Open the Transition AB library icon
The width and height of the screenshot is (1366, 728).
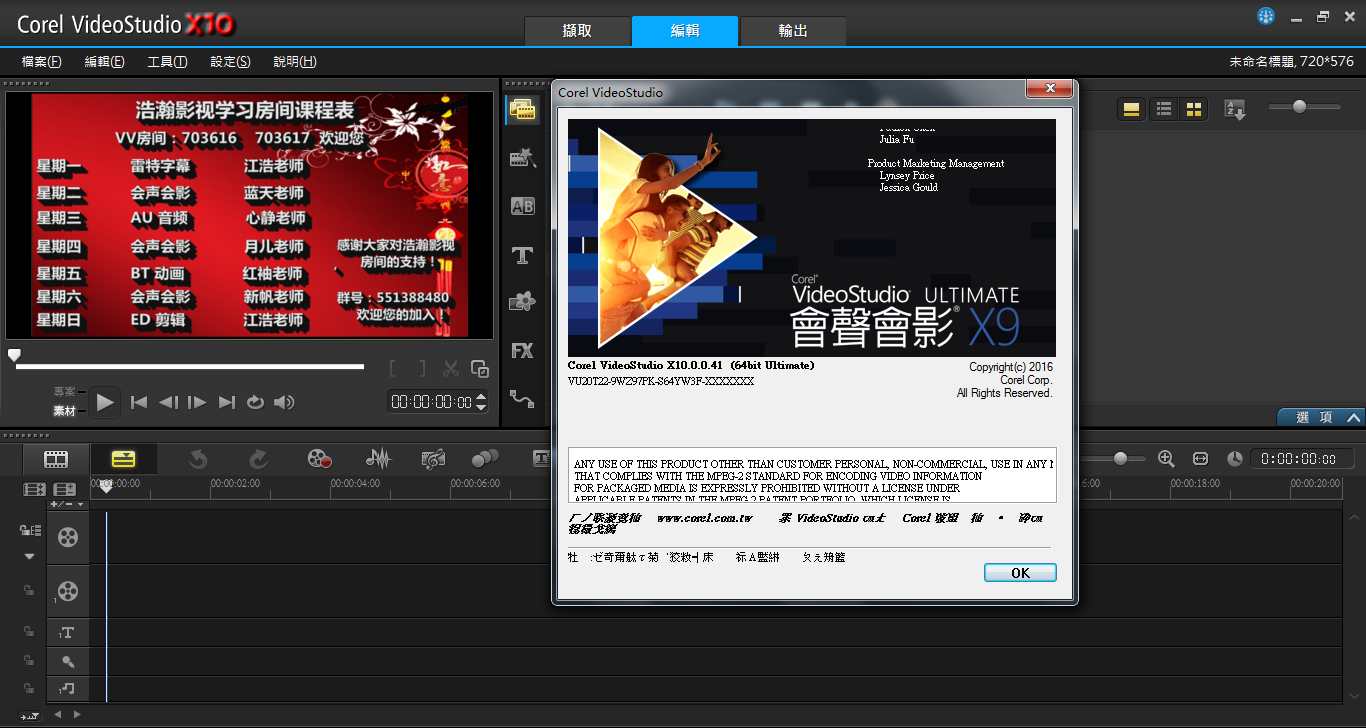click(522, 206)
